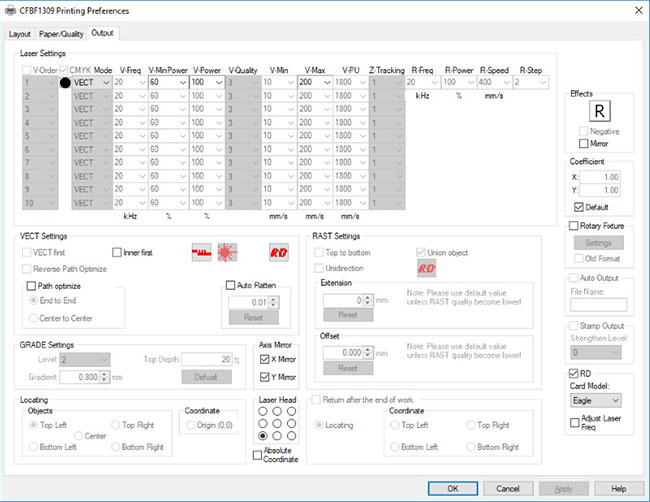Image resolution: width=650 pixels, height=502 pixels.
Task: Open the Card Model dropdown showing Eagle
Action: [x=596, y=400]
